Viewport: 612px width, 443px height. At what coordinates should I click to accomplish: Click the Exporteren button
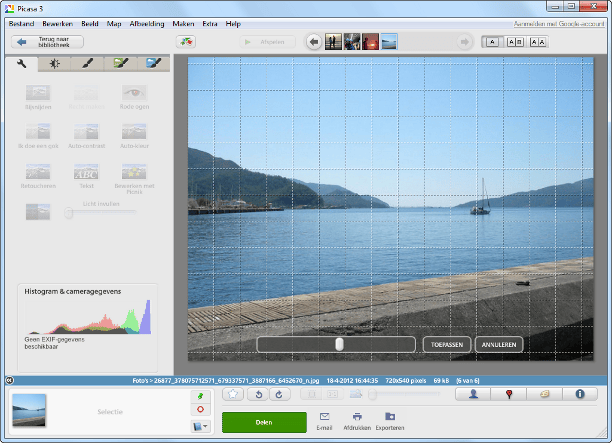coord(390,422)
